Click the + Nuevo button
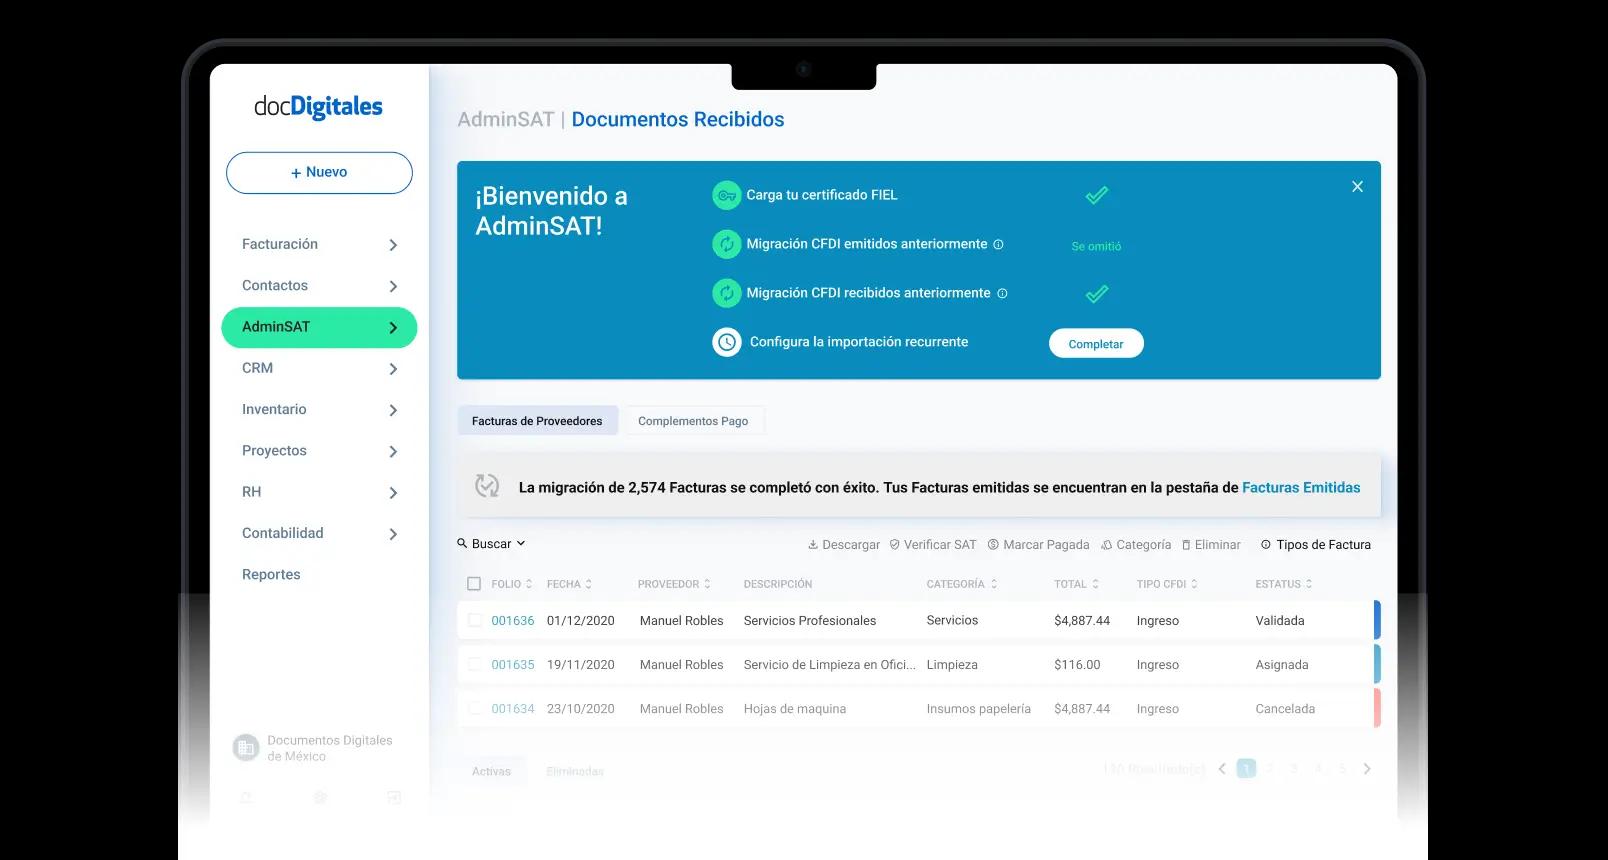Viewport: 1608px width, 860px height. pos(319,173)
